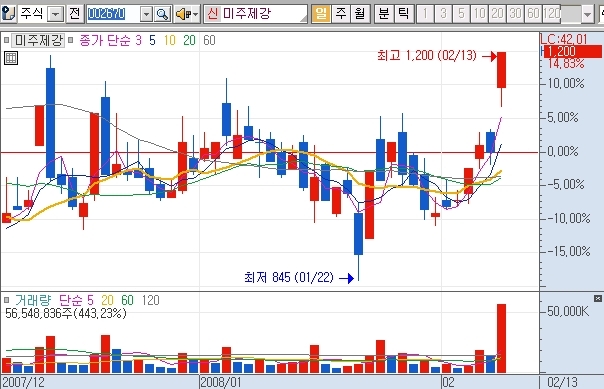Screen dimensions: 604x389
Task: Click the -15.00% axis label
Action: coord(569,252)
